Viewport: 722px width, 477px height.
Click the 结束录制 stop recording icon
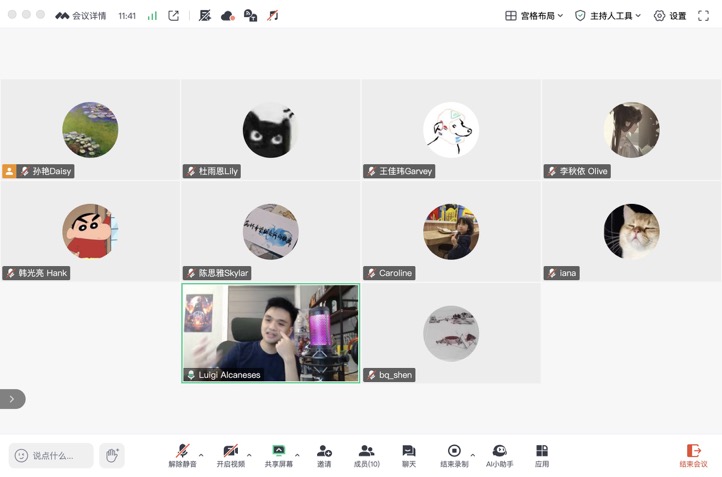454,452
